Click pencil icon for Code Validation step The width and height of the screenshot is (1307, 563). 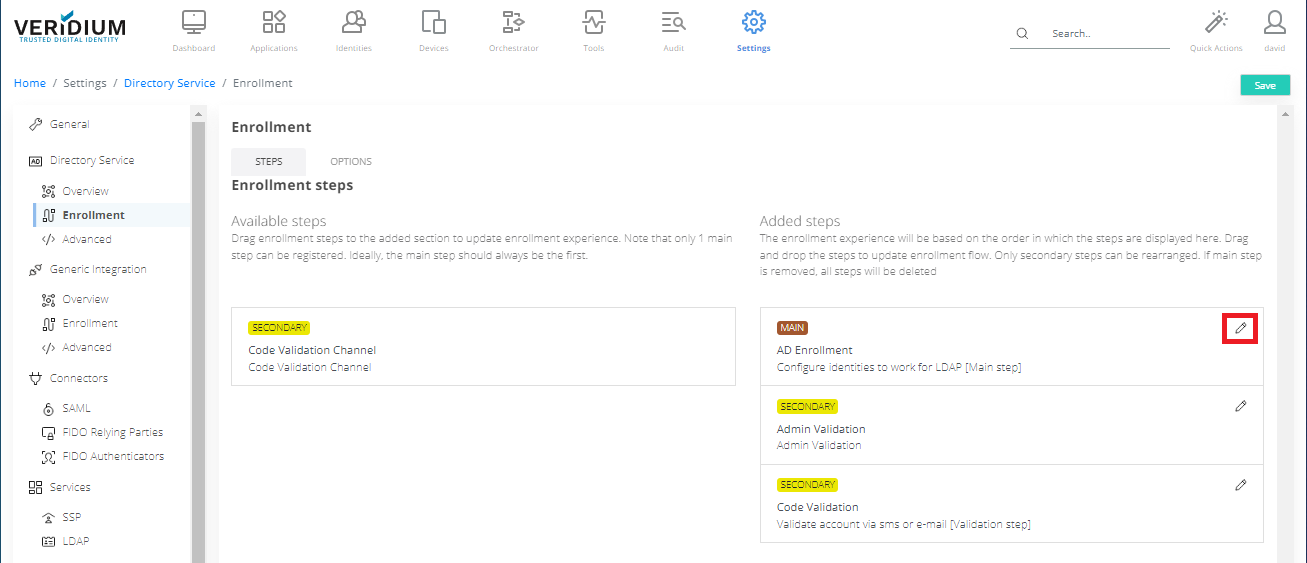click(1240, 484)
